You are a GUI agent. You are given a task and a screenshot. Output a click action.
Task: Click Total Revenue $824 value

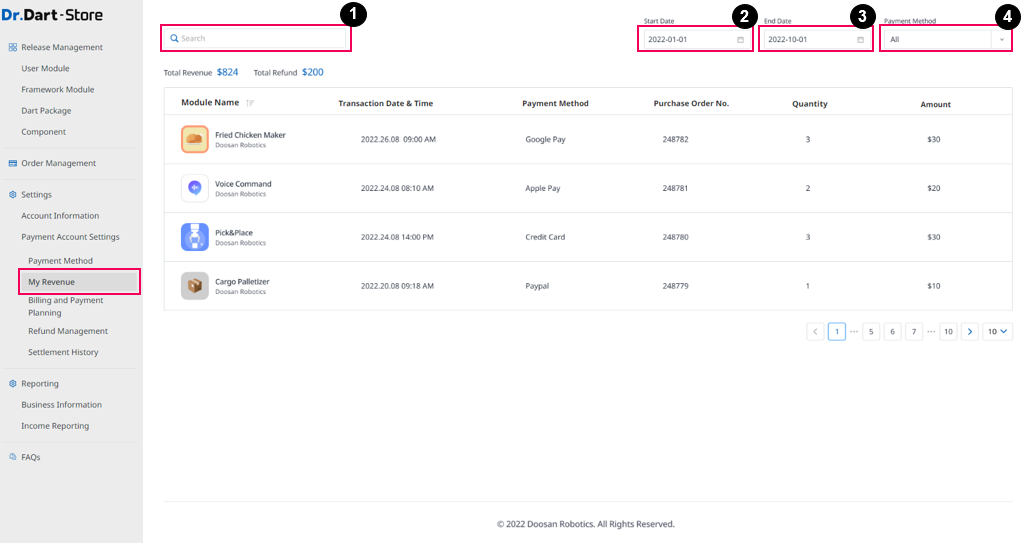(x=228, y=72)
